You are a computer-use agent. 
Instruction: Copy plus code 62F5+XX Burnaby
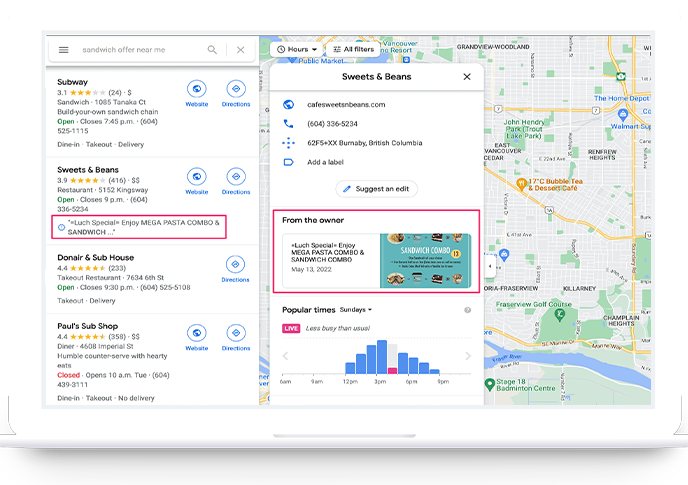click(x=365, y=143)
